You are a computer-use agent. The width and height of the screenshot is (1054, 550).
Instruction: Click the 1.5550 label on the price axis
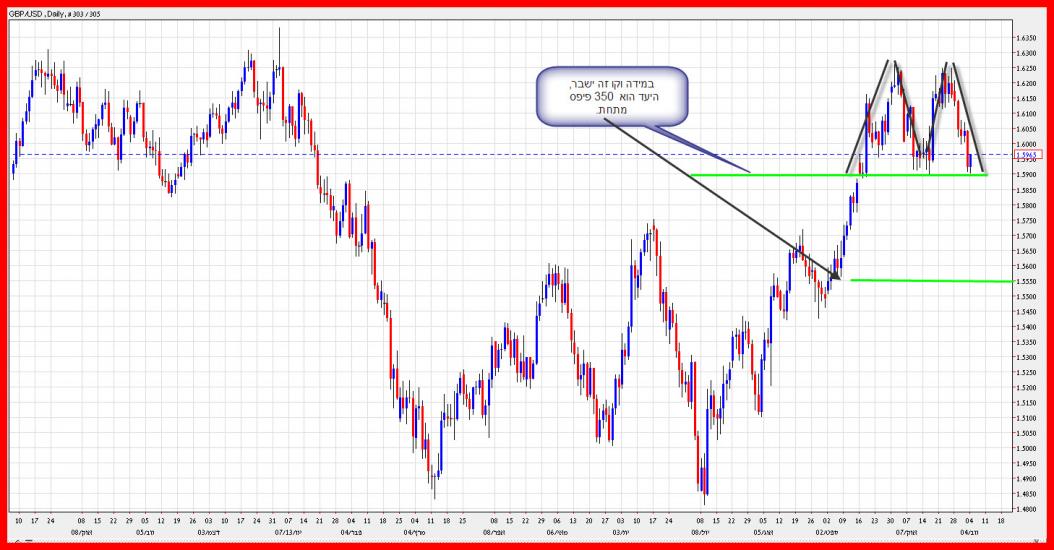[1025, 281]
